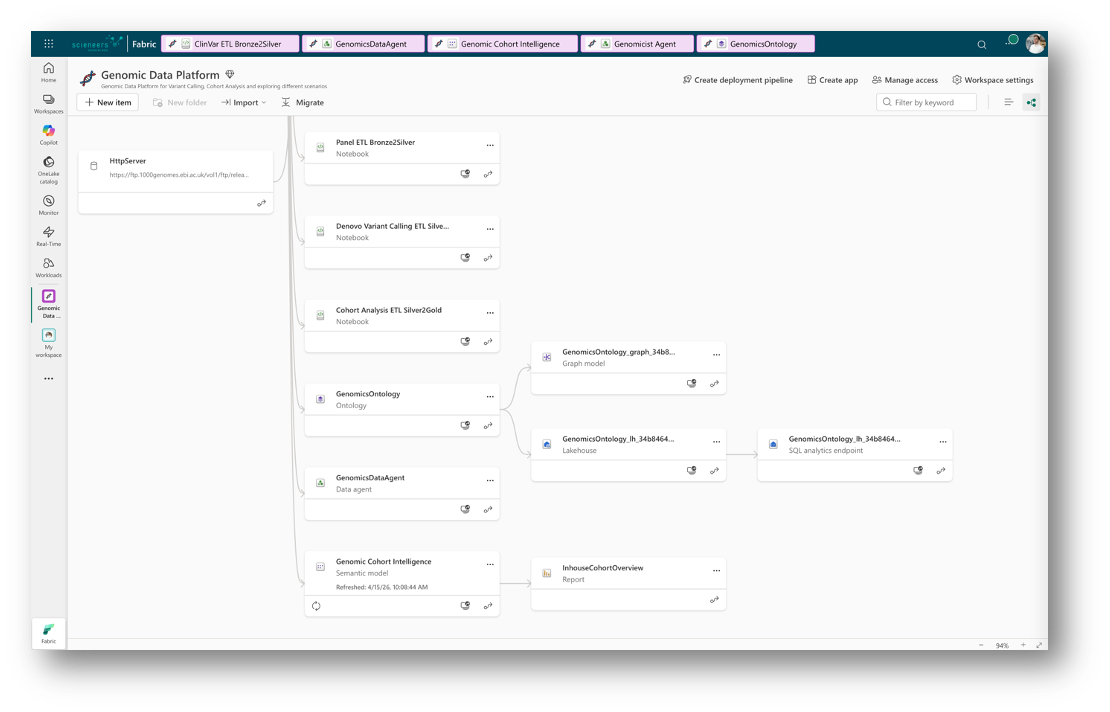
Task: Open more options for GenomicsOntology graph model
Action: (x=716, y=355)
